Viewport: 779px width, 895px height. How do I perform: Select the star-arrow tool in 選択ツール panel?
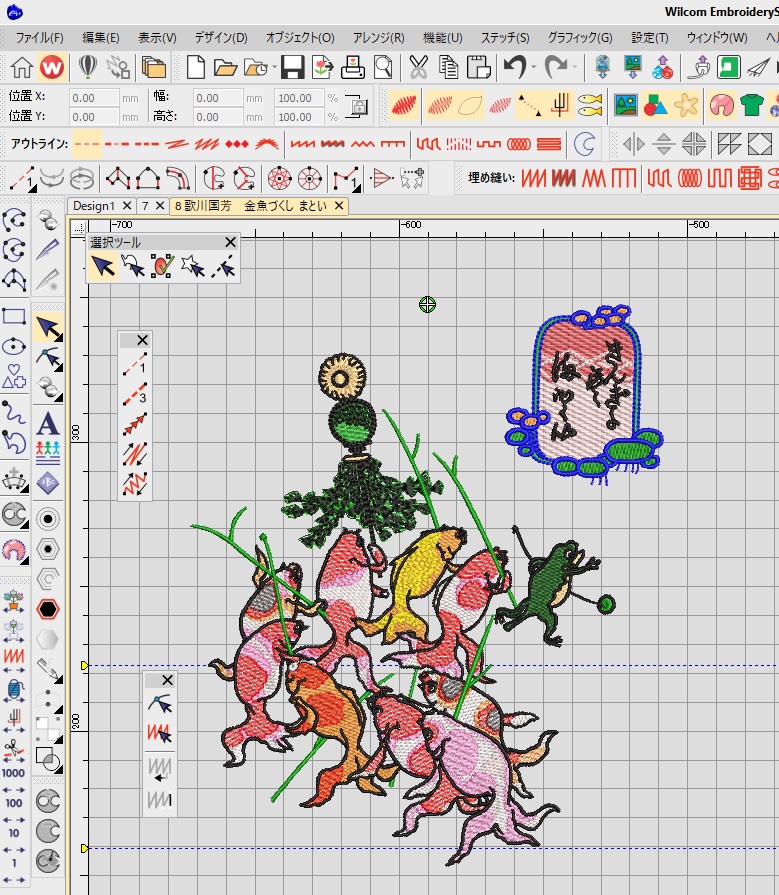[192, 267]
